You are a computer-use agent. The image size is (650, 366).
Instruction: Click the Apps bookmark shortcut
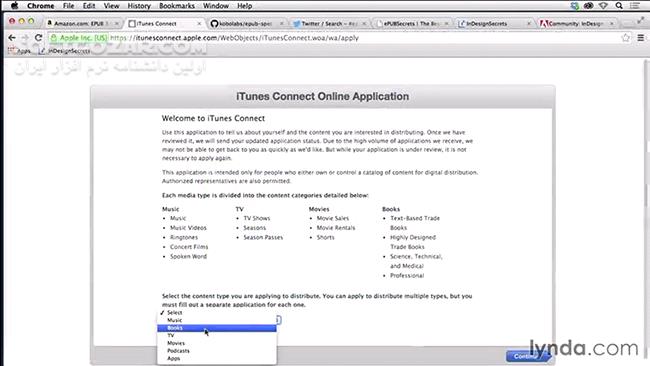pos(19,51)
